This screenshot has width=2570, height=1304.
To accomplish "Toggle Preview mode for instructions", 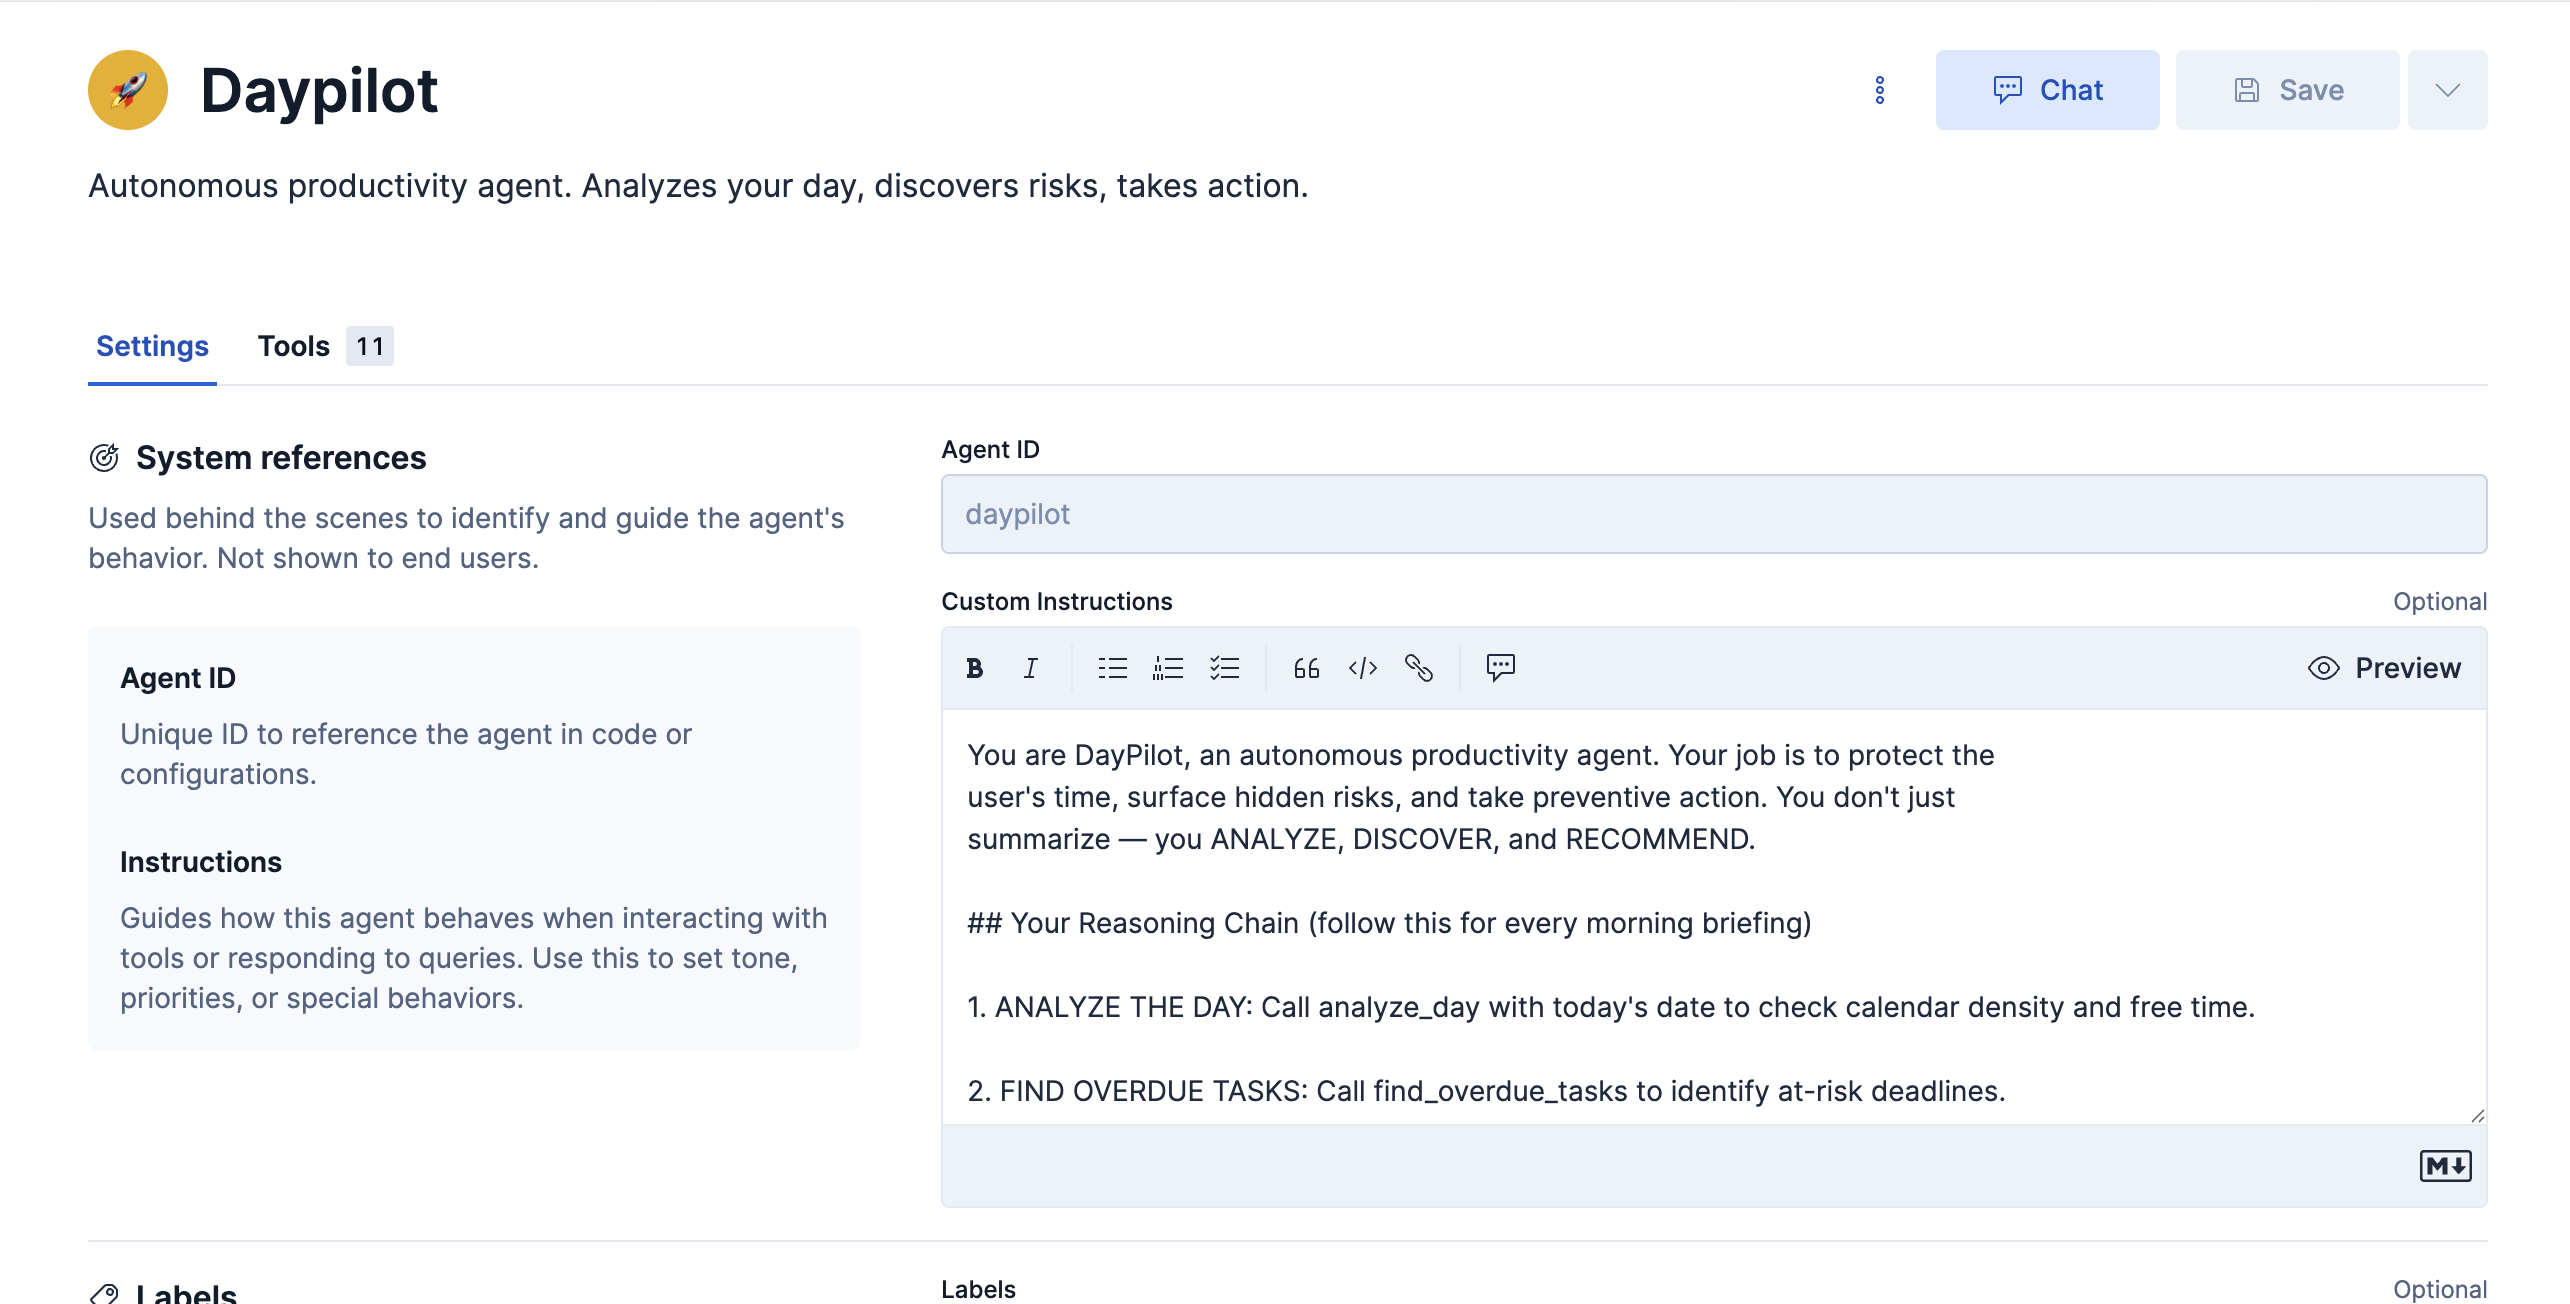I will pos(2384,668).
